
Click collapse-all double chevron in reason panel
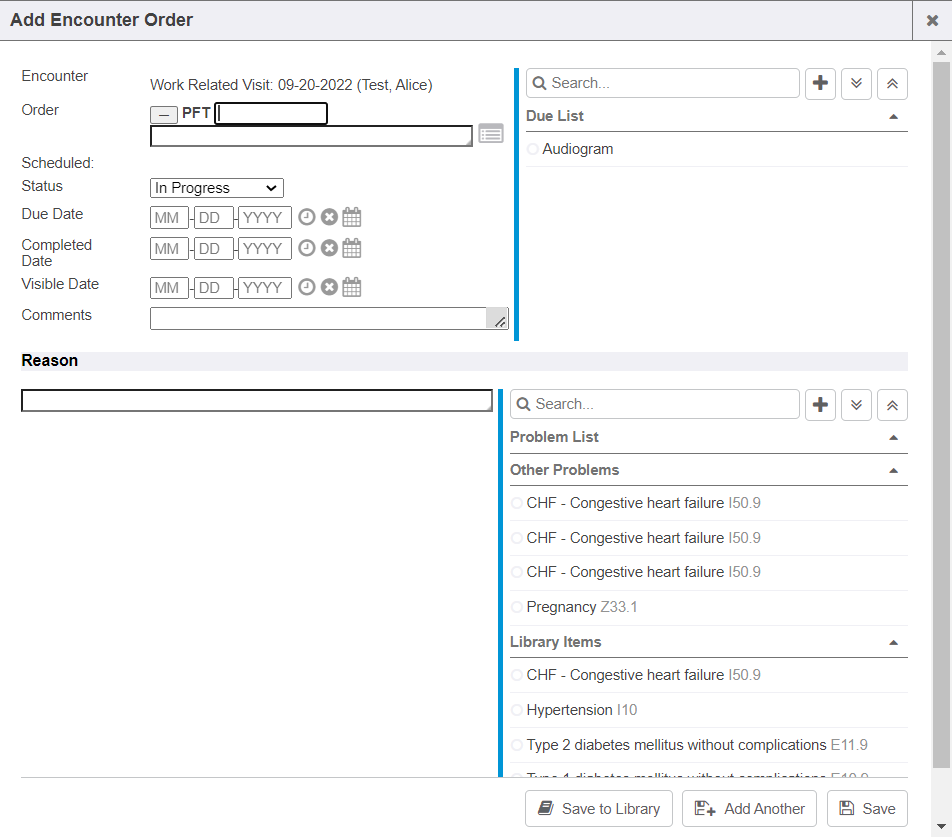point(892,405)
